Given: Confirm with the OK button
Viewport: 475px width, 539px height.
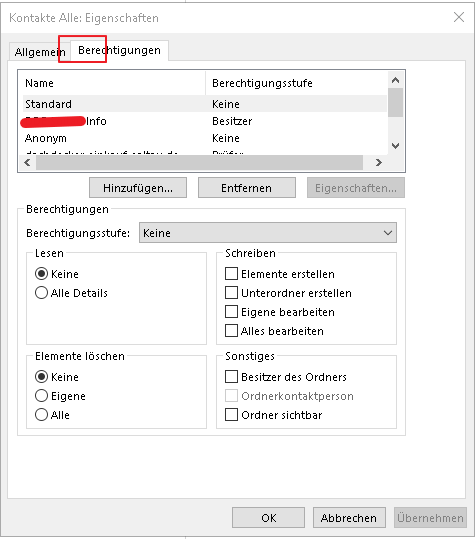Looking at the screenshot, I should 268,518.
